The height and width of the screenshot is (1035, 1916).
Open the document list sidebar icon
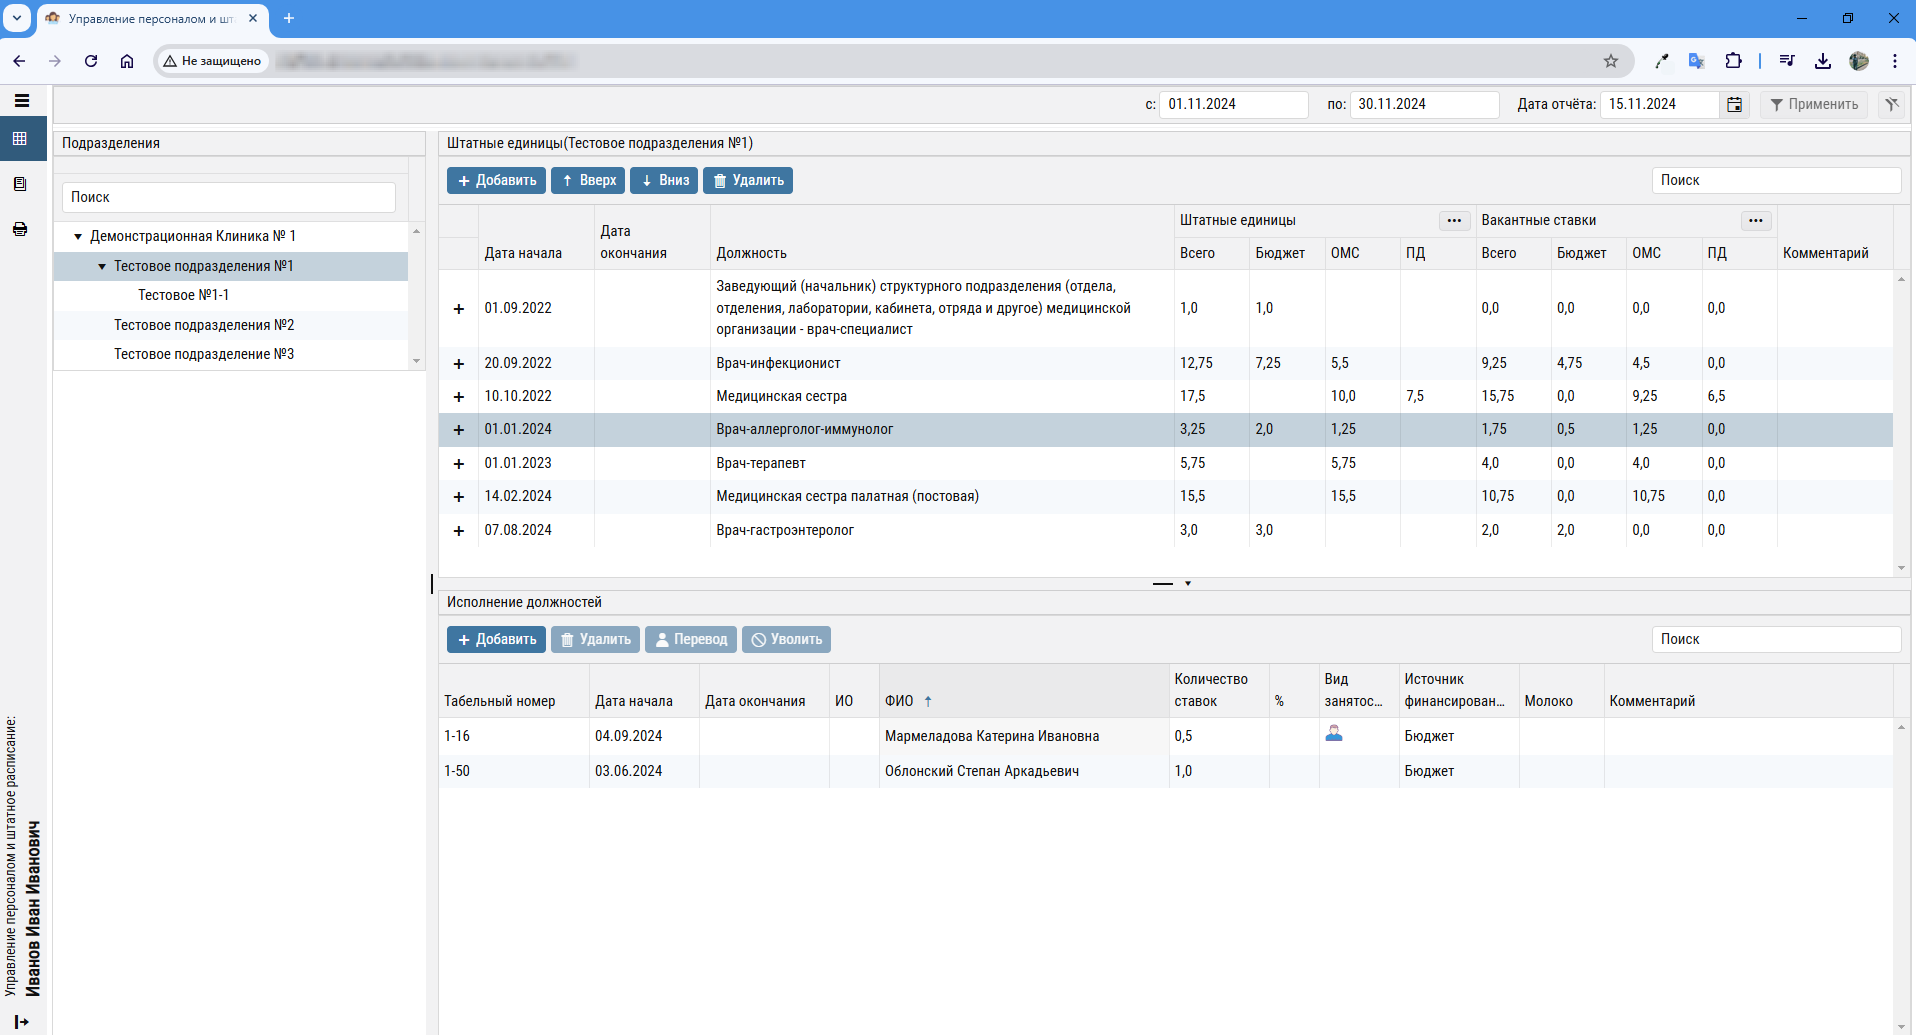20,184
